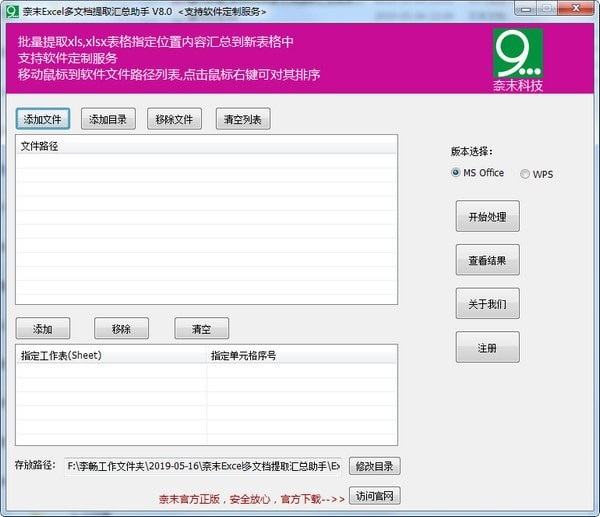Click the 移除文件 button
The width and height of the screenshot is (600, 517).
pyautogui.click(x=174, y=119)
